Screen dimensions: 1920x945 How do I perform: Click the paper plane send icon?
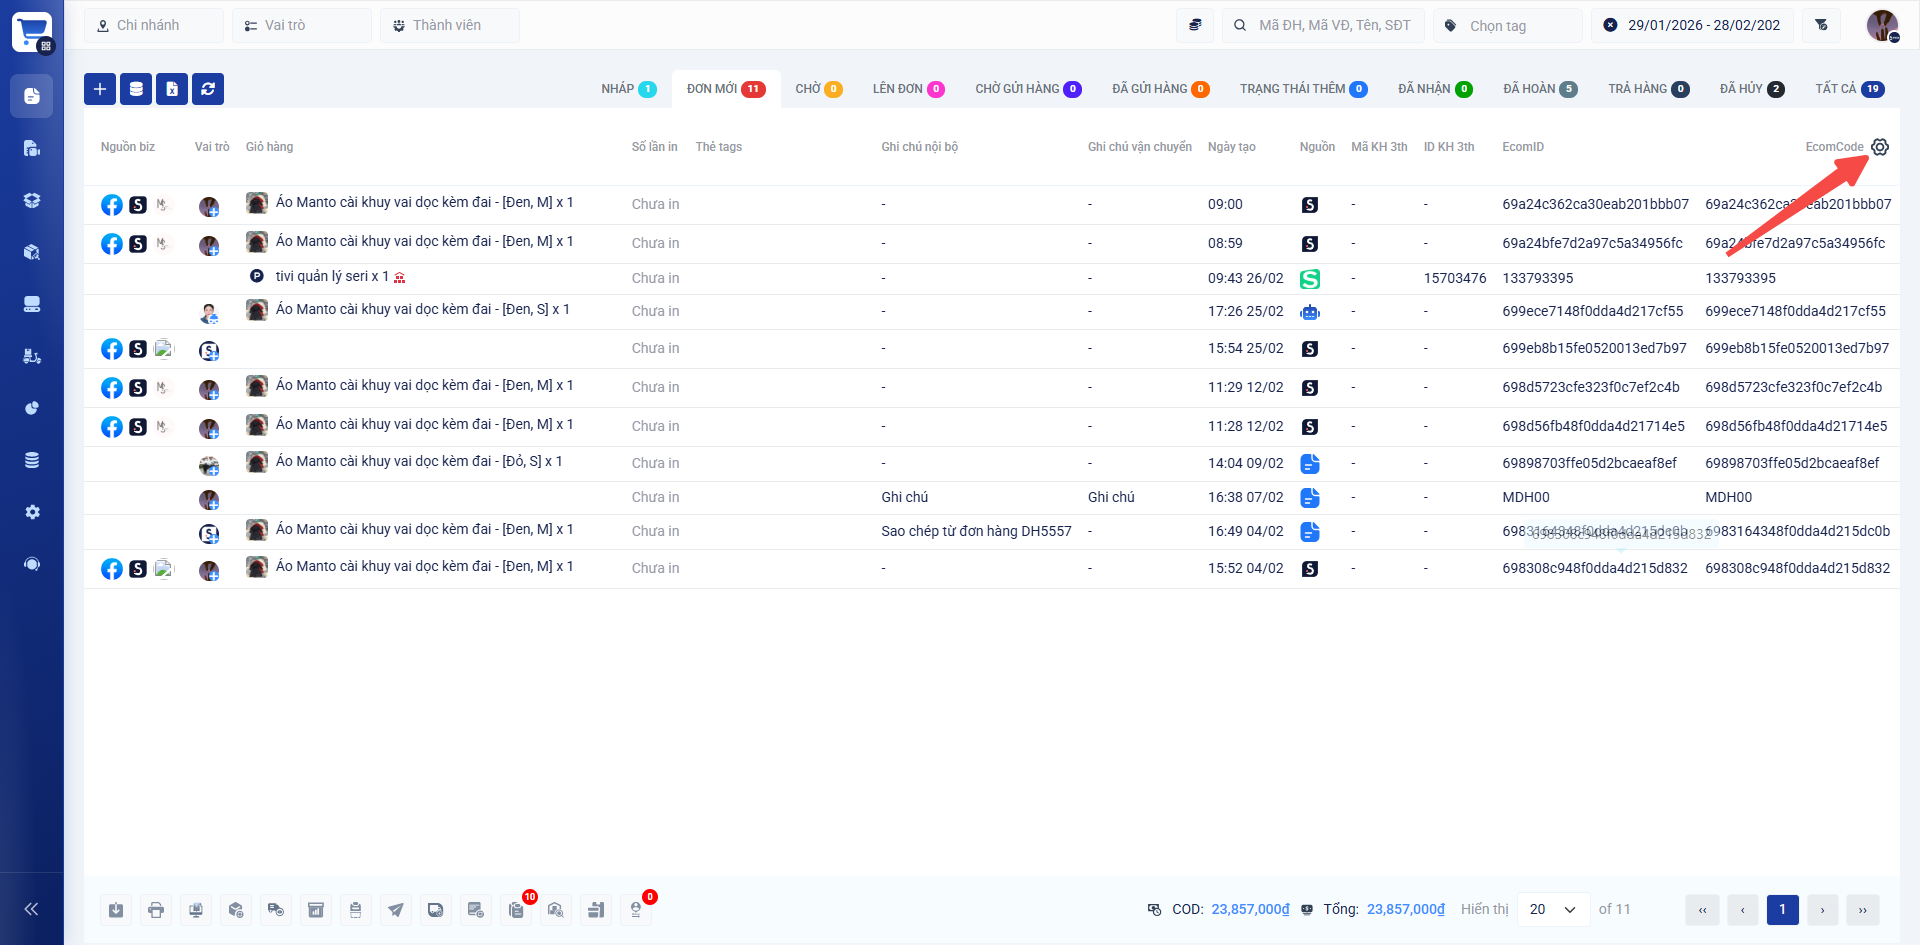tap(396, 909)
